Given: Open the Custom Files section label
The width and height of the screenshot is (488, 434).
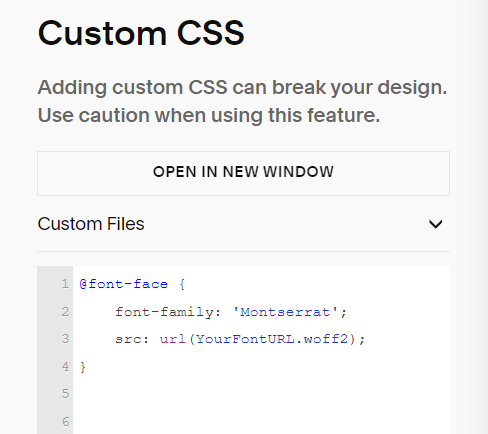Looking at the screenshot, I should pos(91,224).
